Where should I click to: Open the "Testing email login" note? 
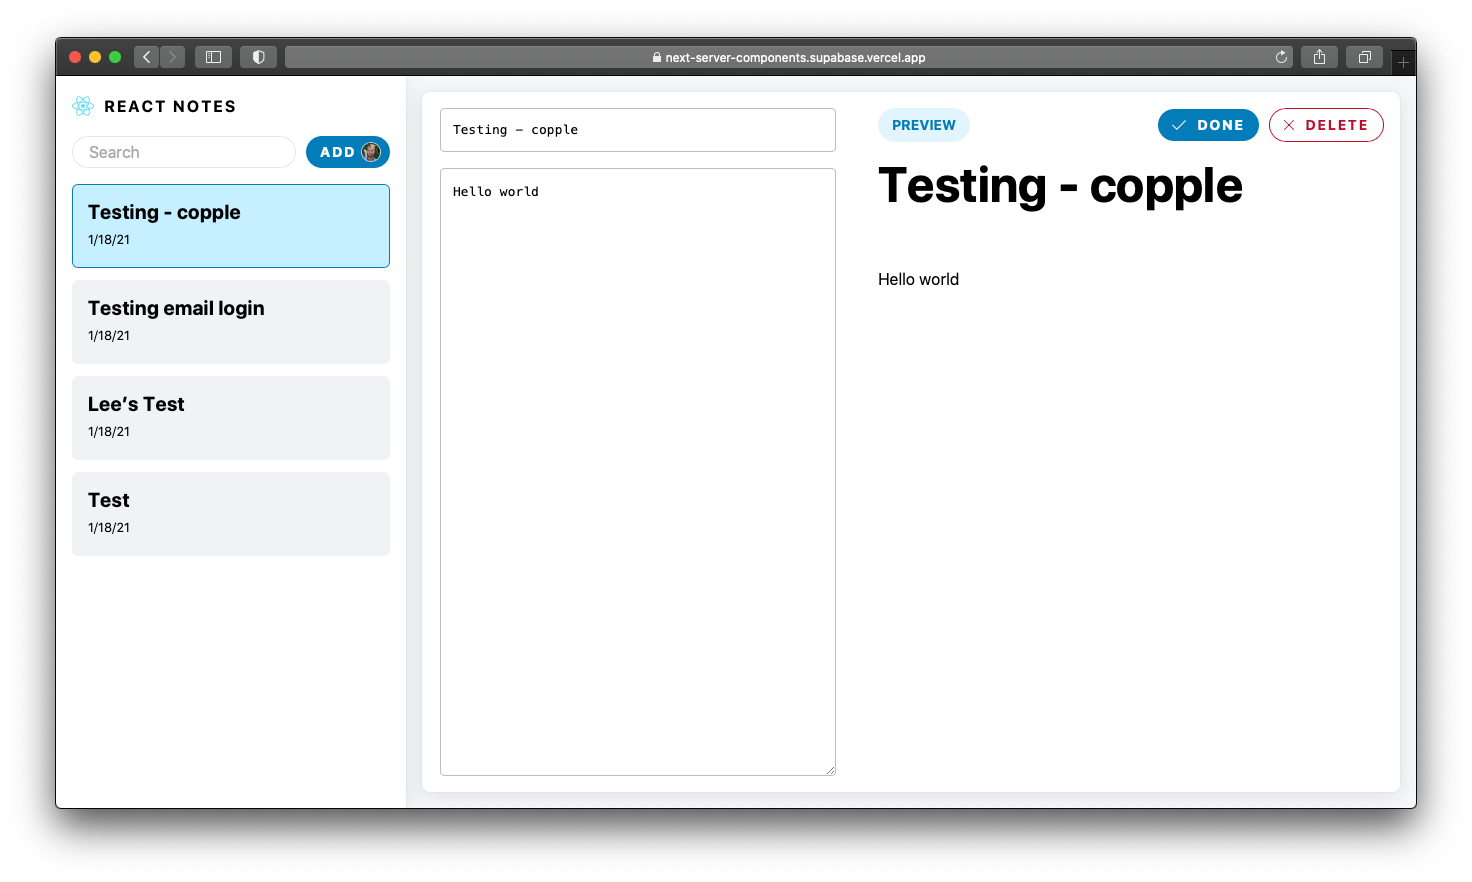coord(231,322)
